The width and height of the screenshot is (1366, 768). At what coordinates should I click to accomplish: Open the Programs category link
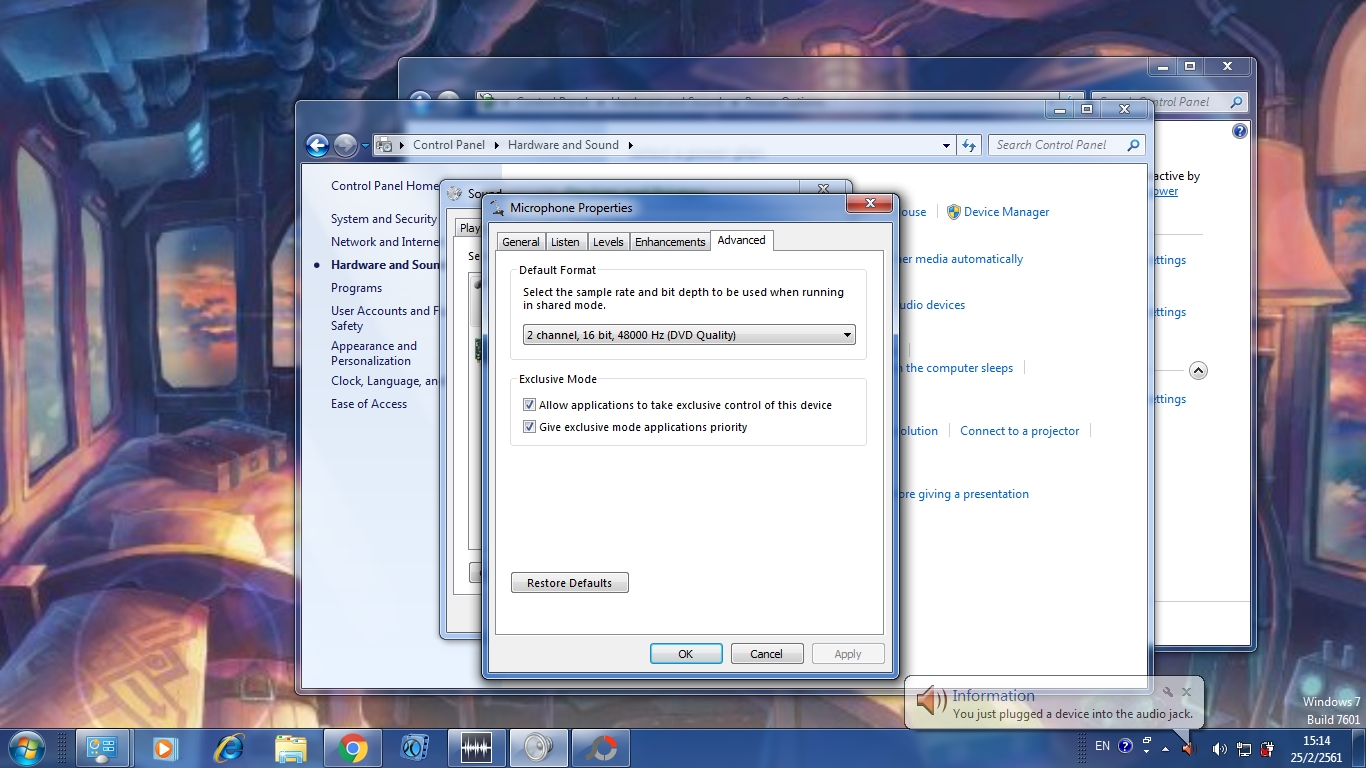pos(357,288)
